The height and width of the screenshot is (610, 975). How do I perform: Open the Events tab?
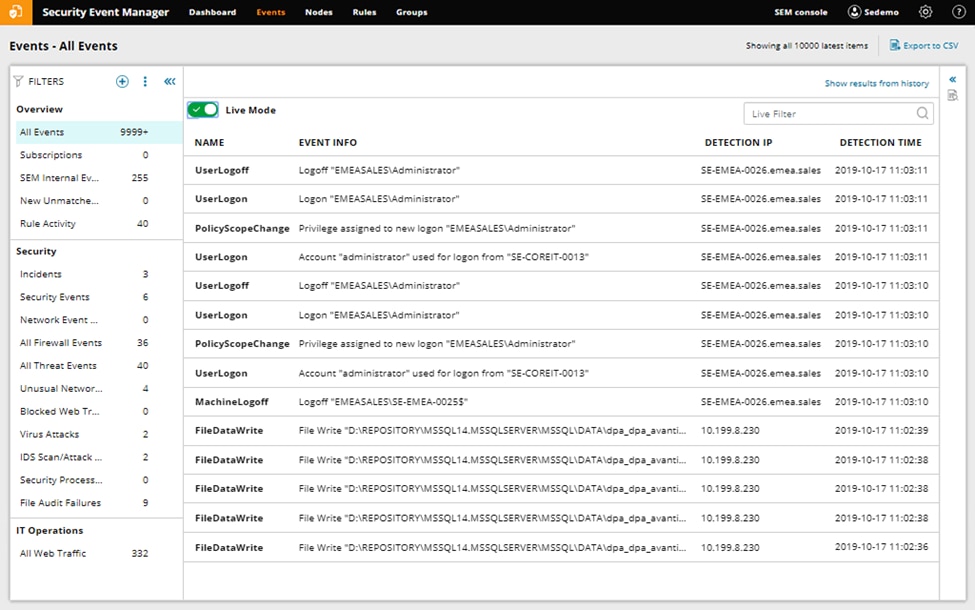pos(270,12)
